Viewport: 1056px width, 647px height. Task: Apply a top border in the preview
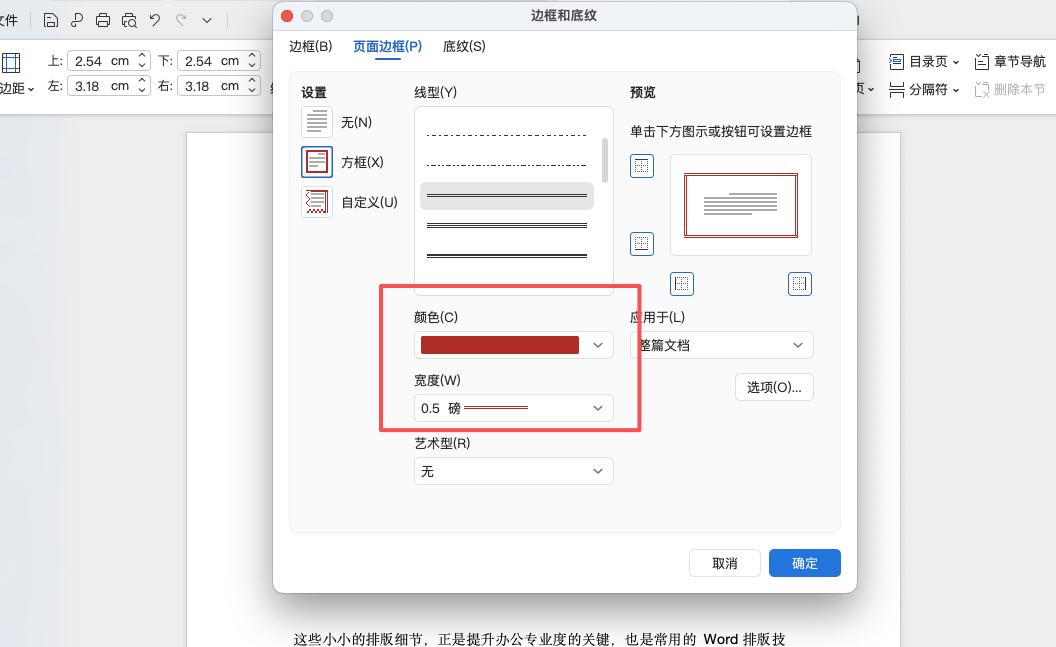pos(641,166)
